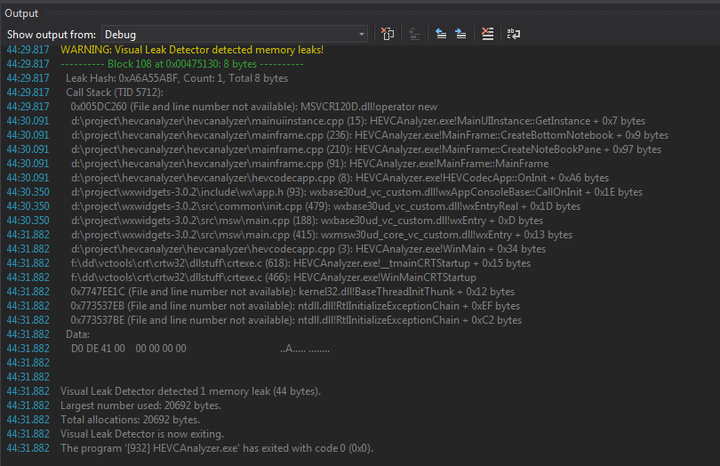The height and width of the screenshot is (466, 720).
Task: Clear all output text
Action: pyautogui.click(x=487, y=34)
